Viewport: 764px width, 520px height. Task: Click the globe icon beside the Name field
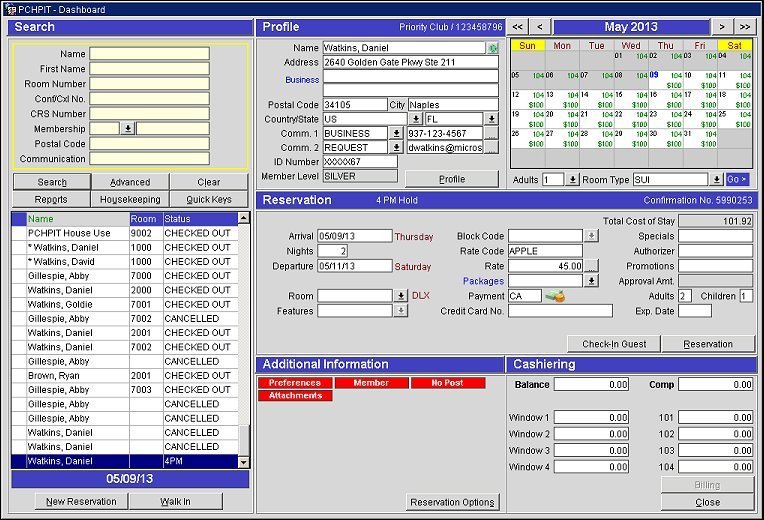pos(492,48)
